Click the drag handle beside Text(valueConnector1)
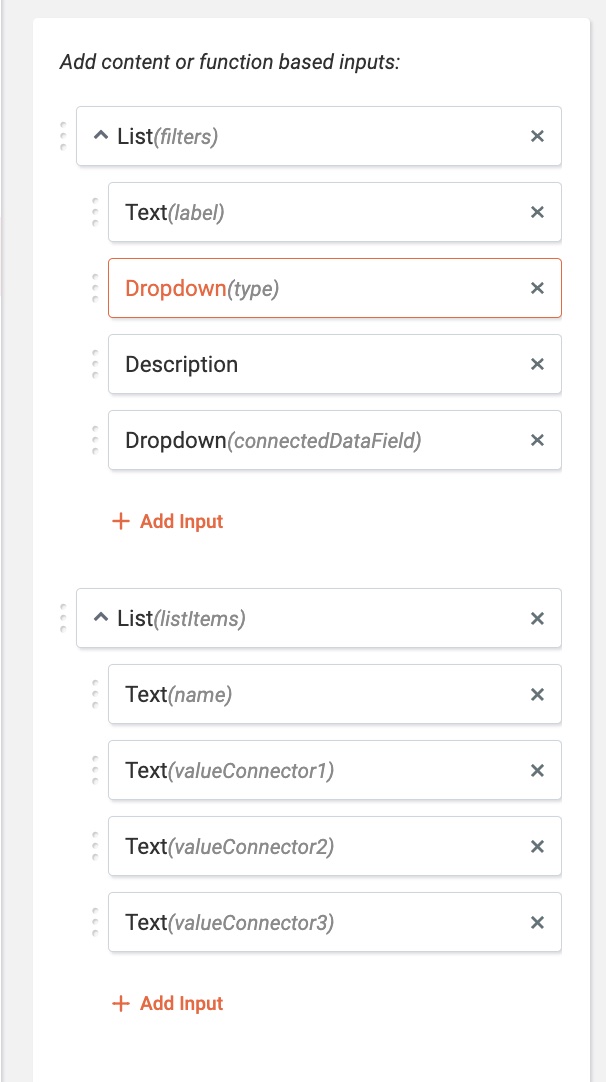Viewport: 606px width, 1082px height. [96, 770]
